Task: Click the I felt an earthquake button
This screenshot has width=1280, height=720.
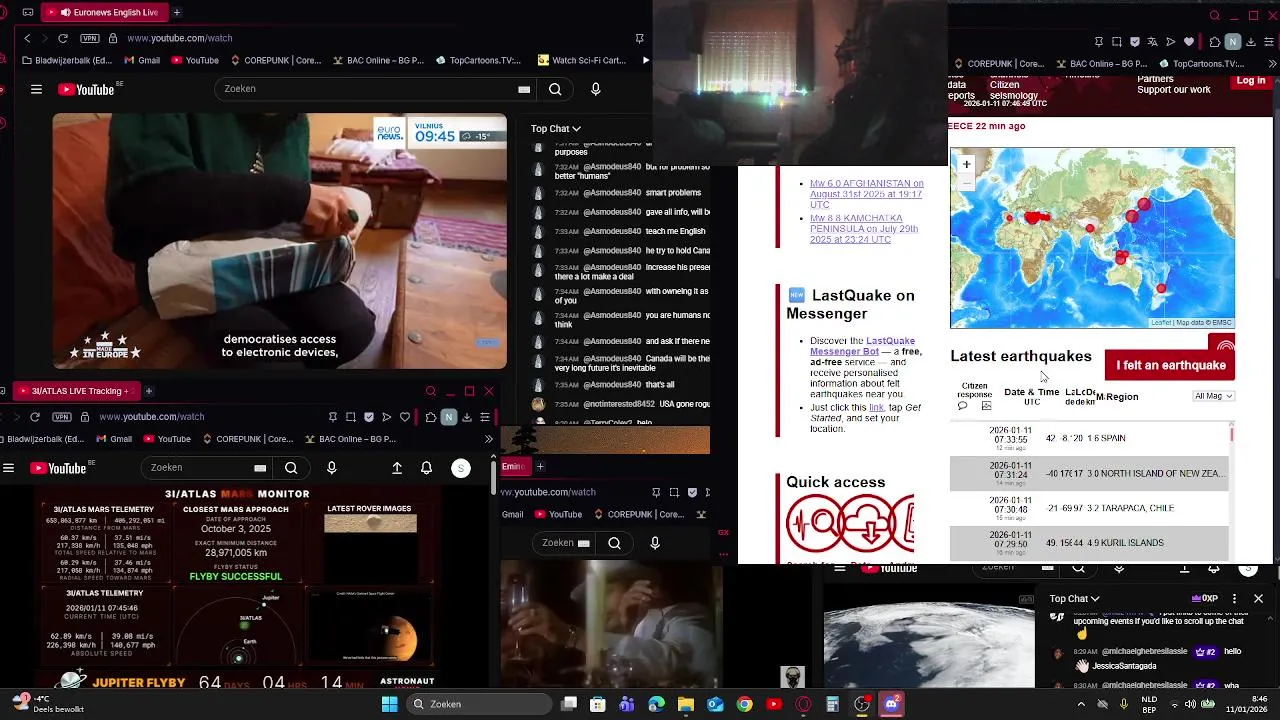Action: (1170, 365)
